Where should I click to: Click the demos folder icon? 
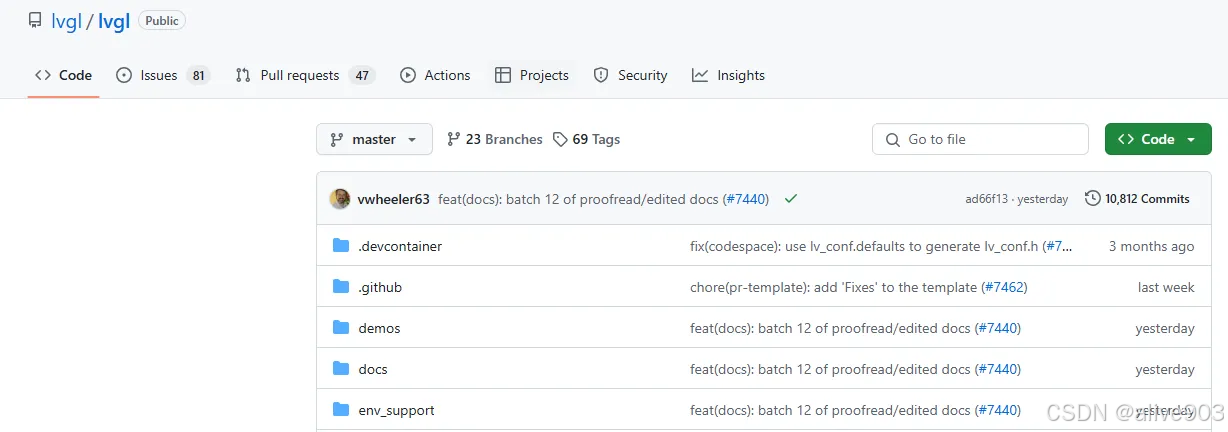click(x=341, y=328)
